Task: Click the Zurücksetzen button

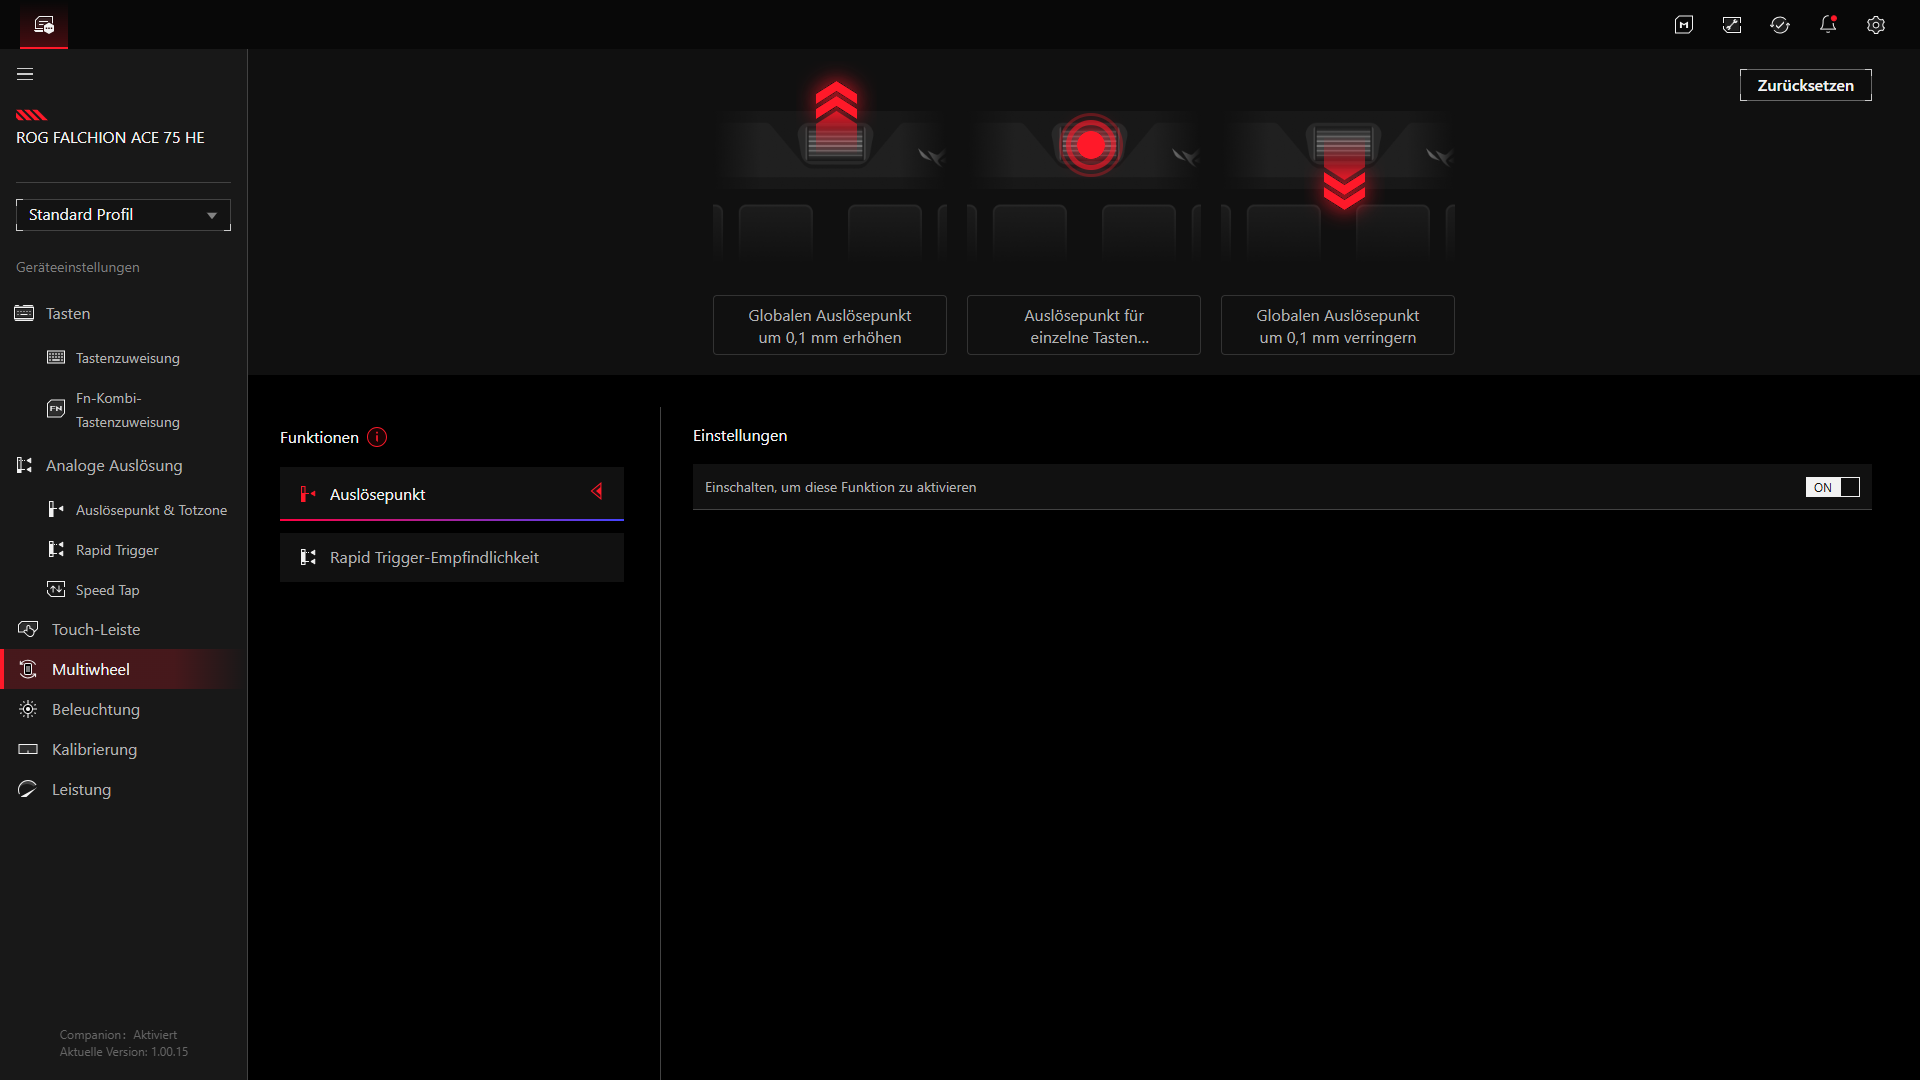Action: point(1805,86)
